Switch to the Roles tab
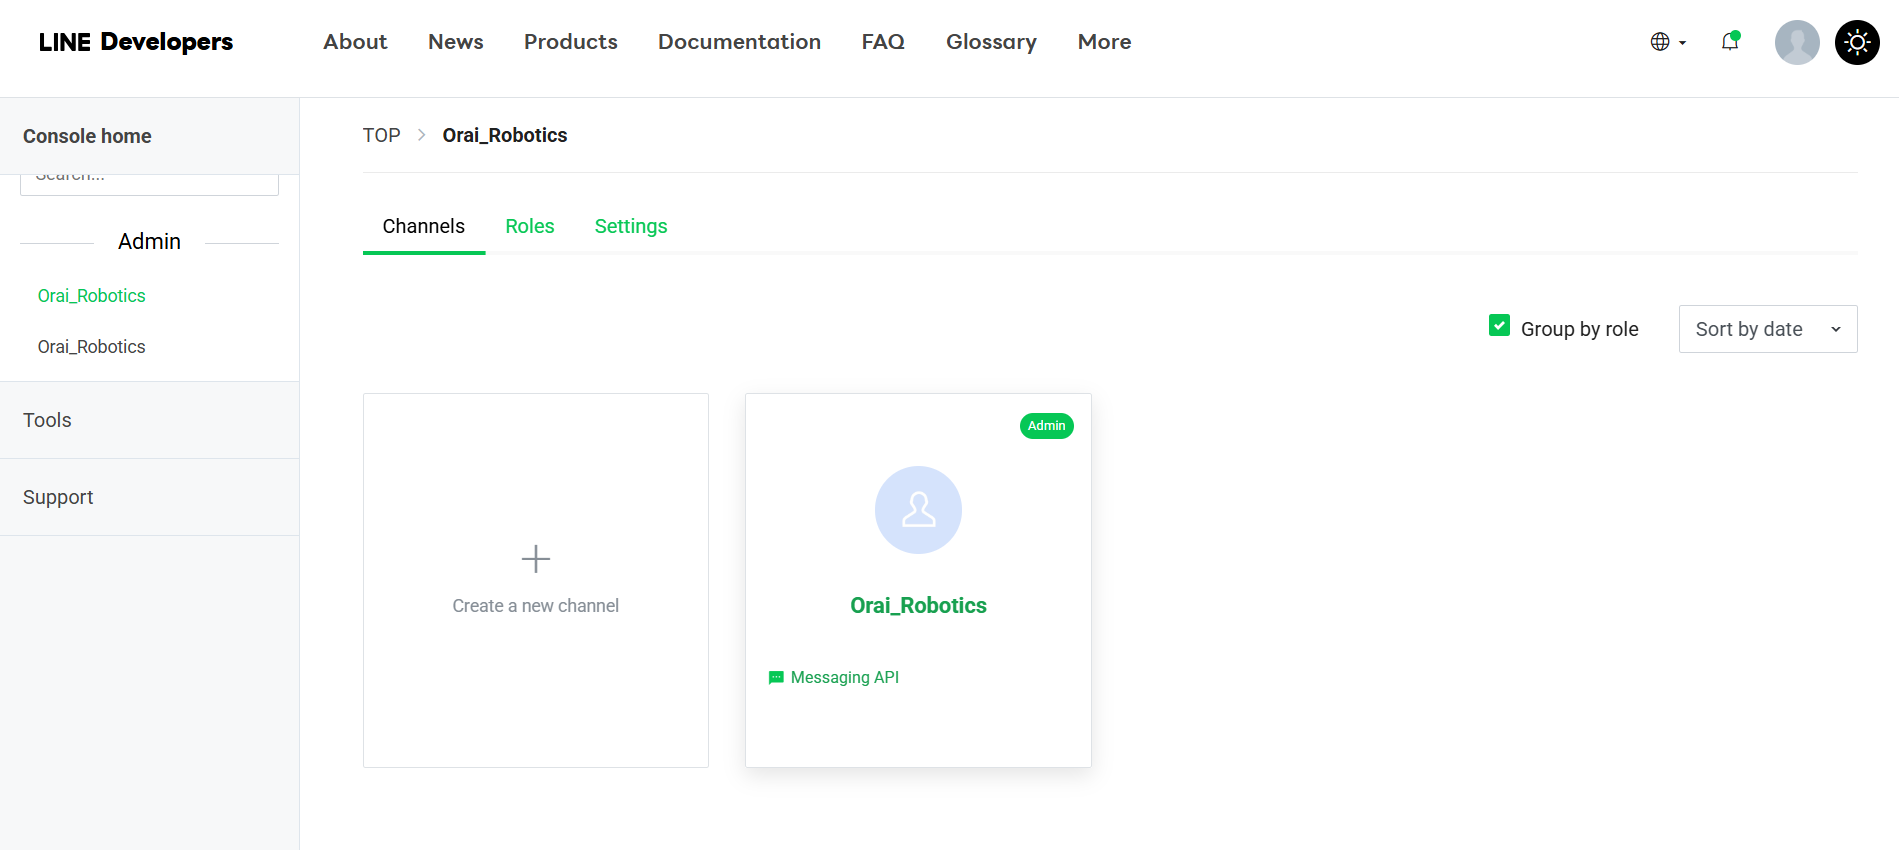This screenshot has height=850, width=1899. pos(529,226)
